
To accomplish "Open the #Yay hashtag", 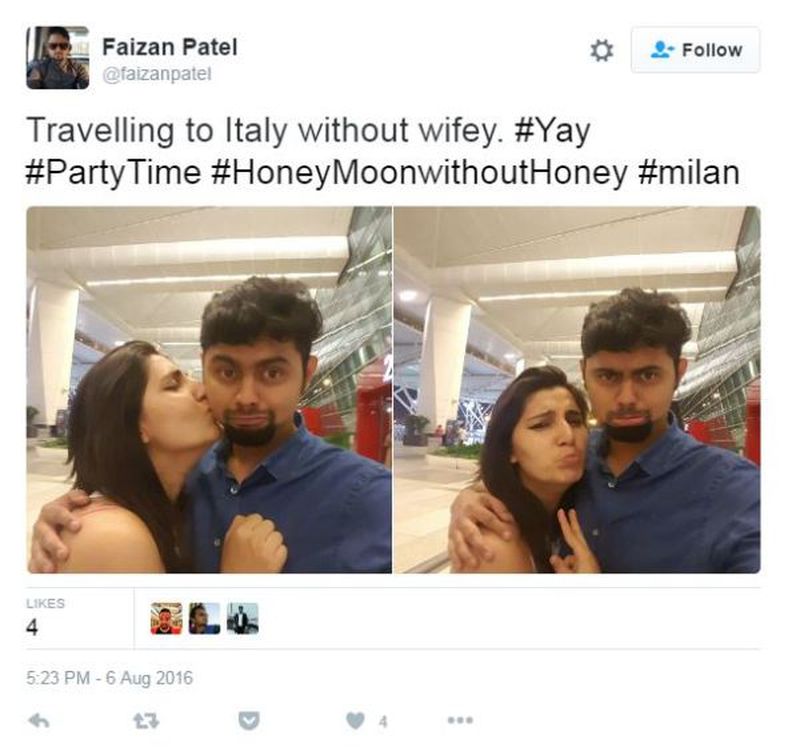I will [552, 131].
